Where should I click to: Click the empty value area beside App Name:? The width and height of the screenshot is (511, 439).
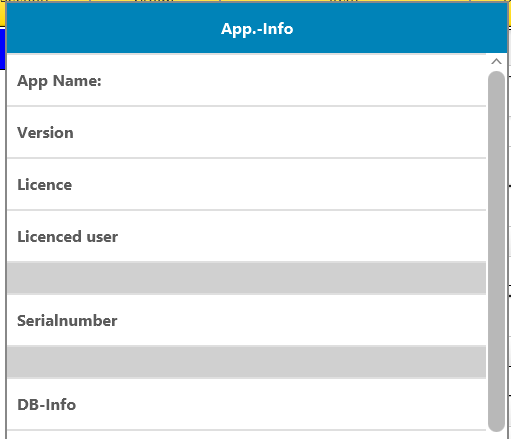[x=293, y=81]
